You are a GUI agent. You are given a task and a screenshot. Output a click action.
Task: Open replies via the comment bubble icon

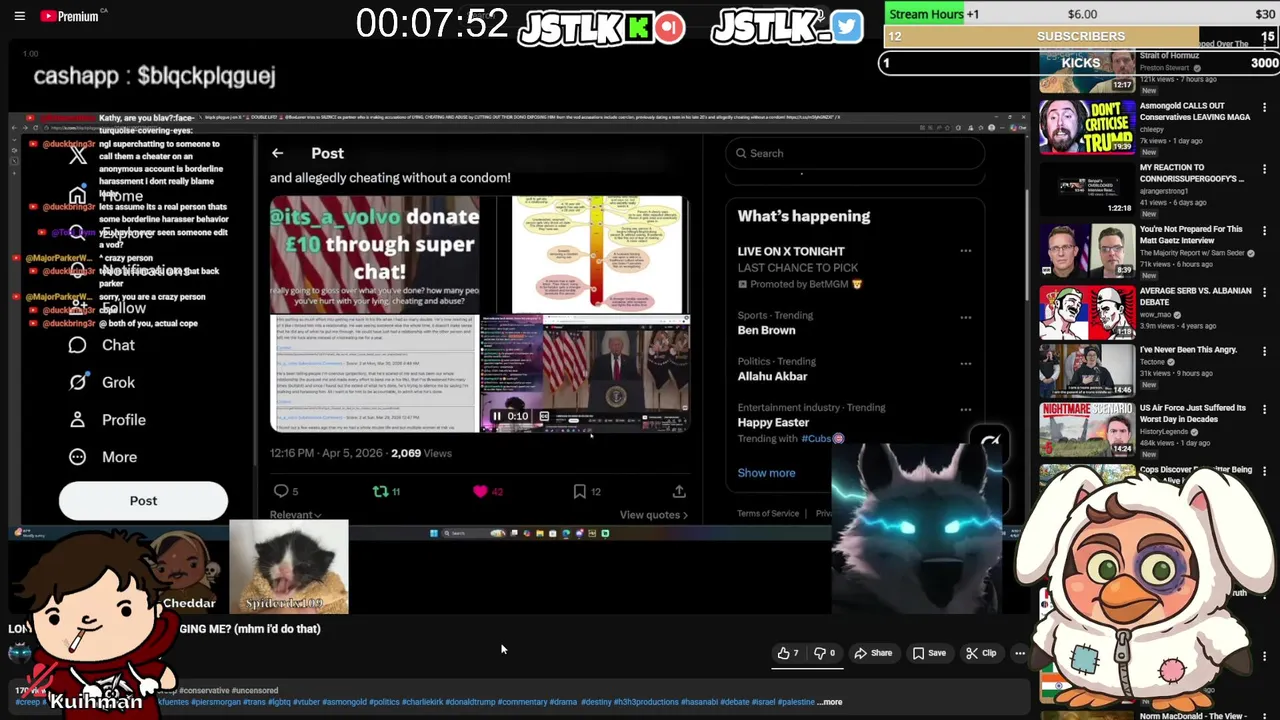click(x=281, y=491)
